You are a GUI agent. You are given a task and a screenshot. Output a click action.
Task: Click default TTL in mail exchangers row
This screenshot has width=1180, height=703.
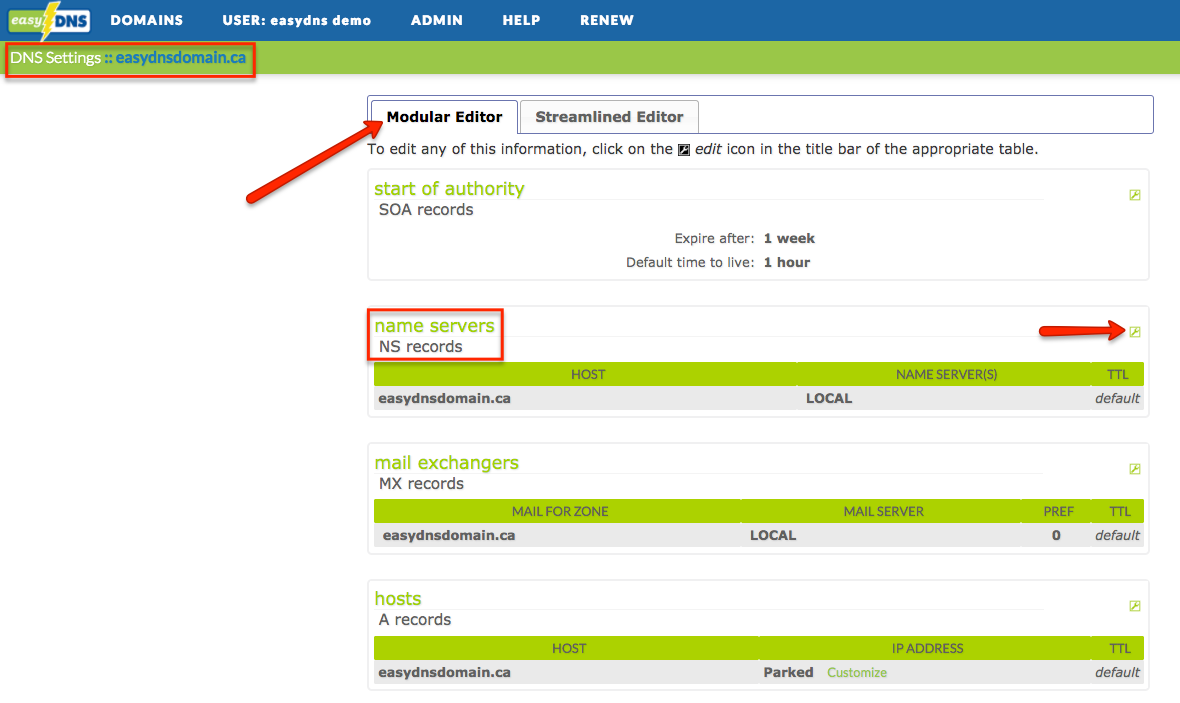[1117, 535]
